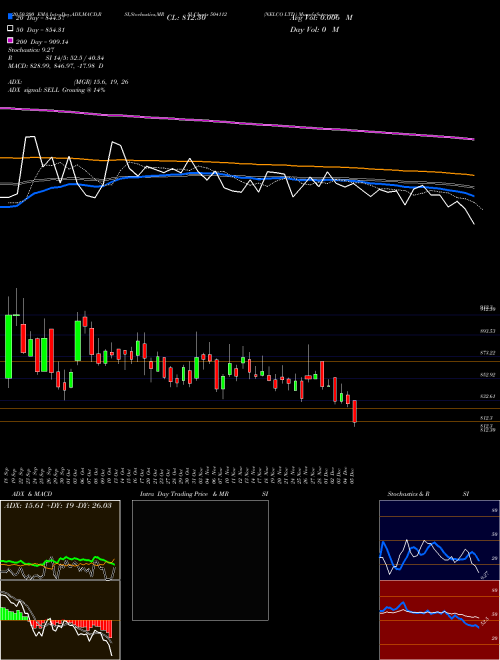Click the end of the magenta 200-day line
The width and height of the screenshot is (500, 660).
(x=473, y=139)
